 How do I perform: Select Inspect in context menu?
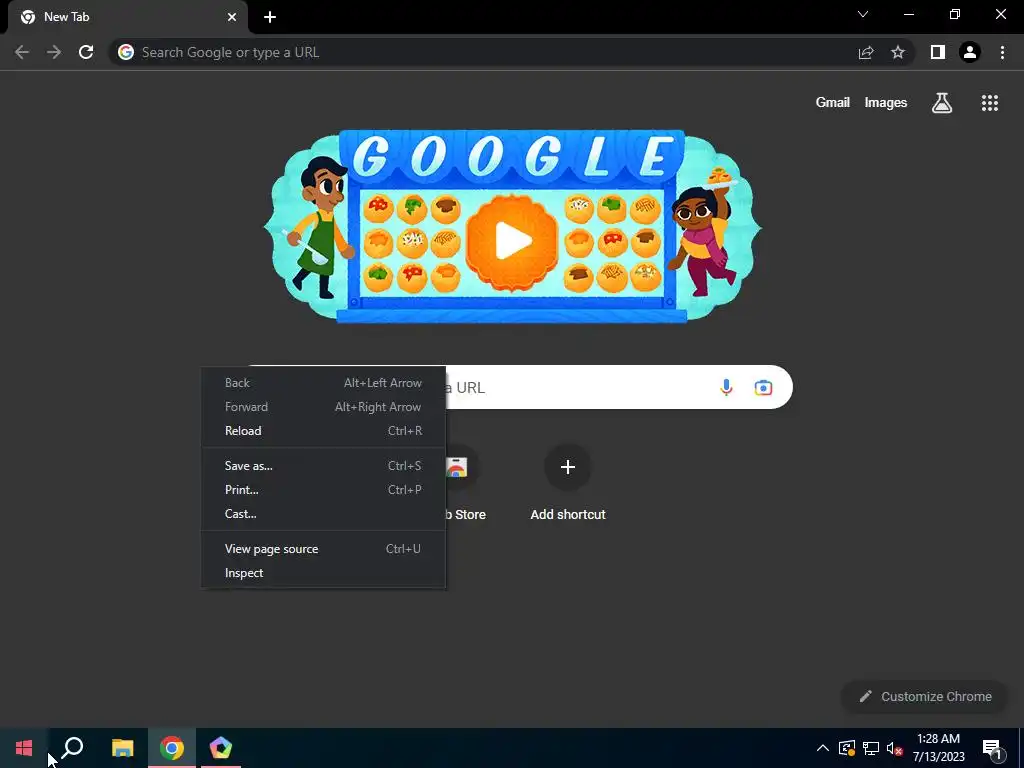coord(323,573)
